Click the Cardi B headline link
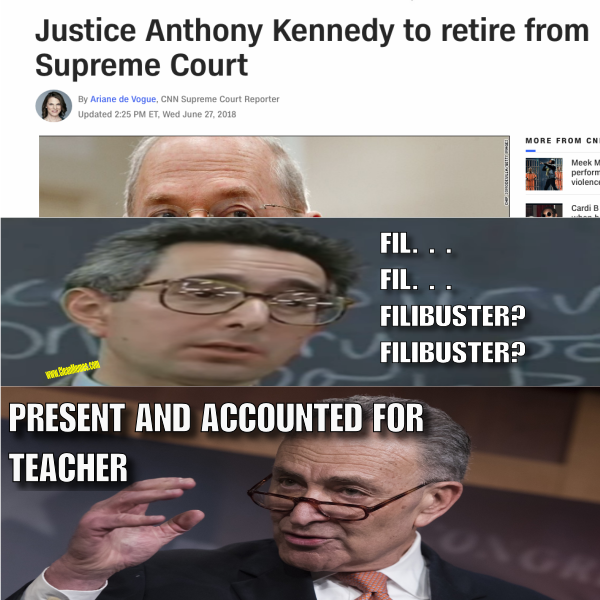Screen dimensions: 600x600 coord(585,210)
